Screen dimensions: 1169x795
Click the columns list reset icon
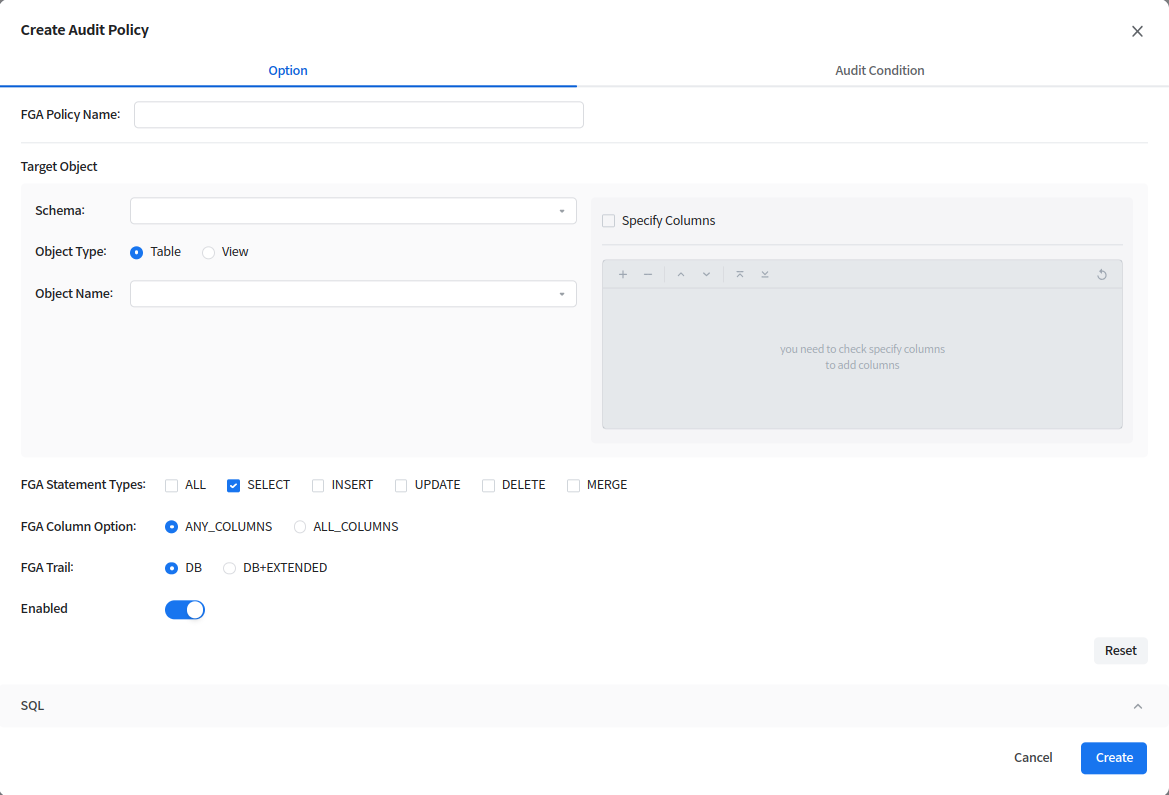(x=1102, y=274)
